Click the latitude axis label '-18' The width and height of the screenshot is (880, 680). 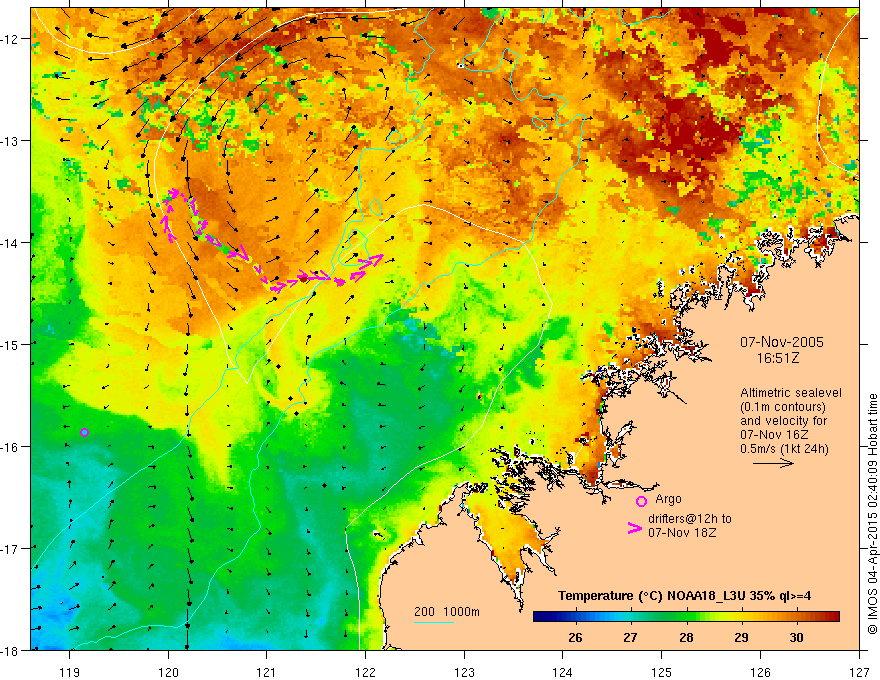[10, 650]
